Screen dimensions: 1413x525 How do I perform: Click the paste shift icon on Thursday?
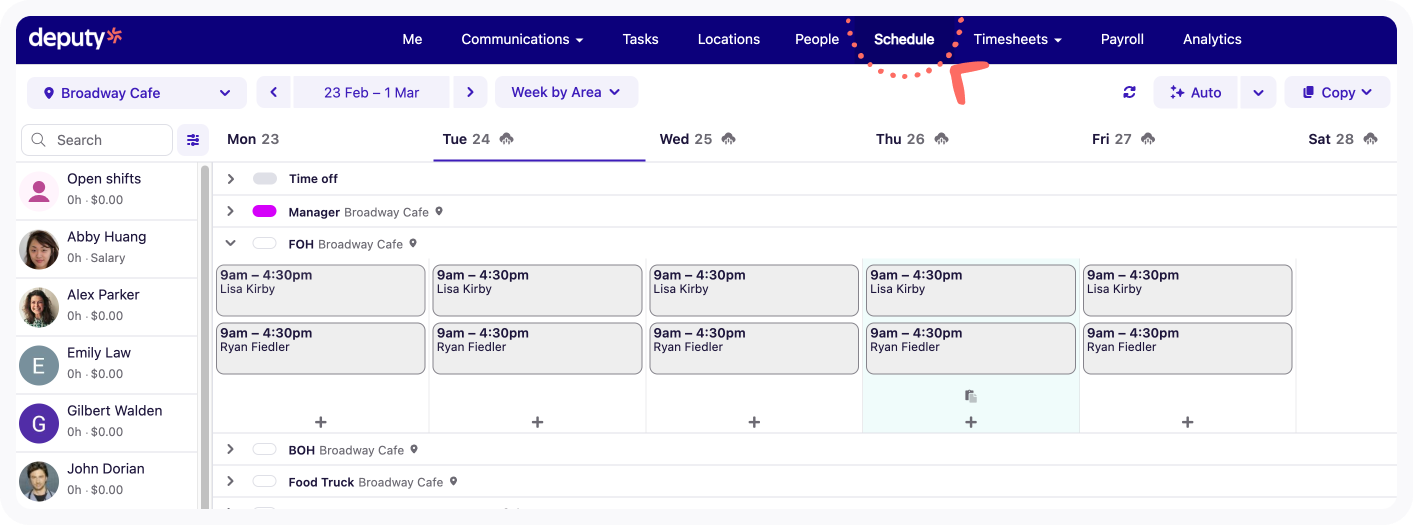tap(970, 397)
